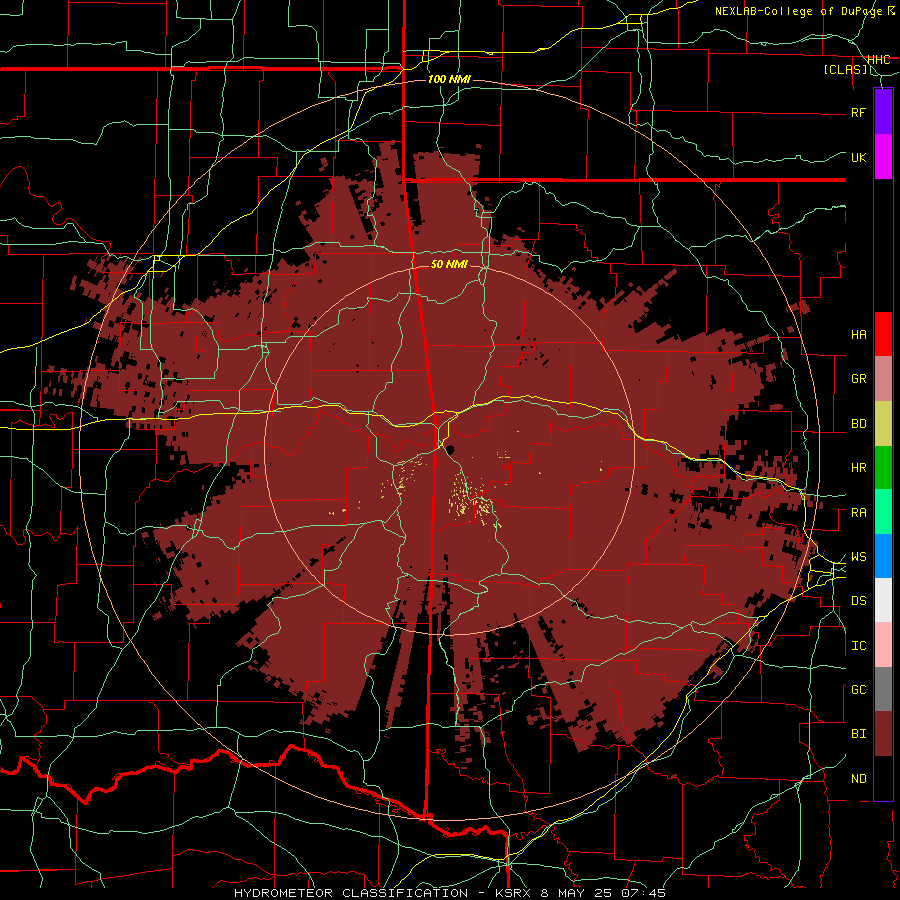Click the DS legend label
This screenshot has width=900, height=900.
859,601
